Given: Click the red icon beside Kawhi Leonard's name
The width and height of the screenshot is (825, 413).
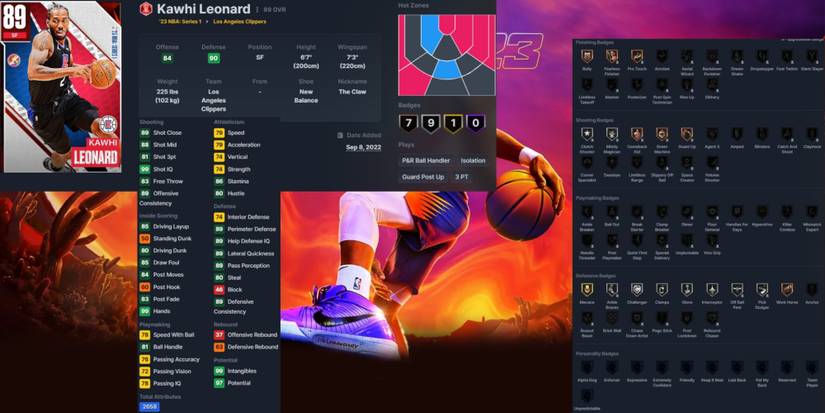Looking at the screenshot, I should click(145, 9).
